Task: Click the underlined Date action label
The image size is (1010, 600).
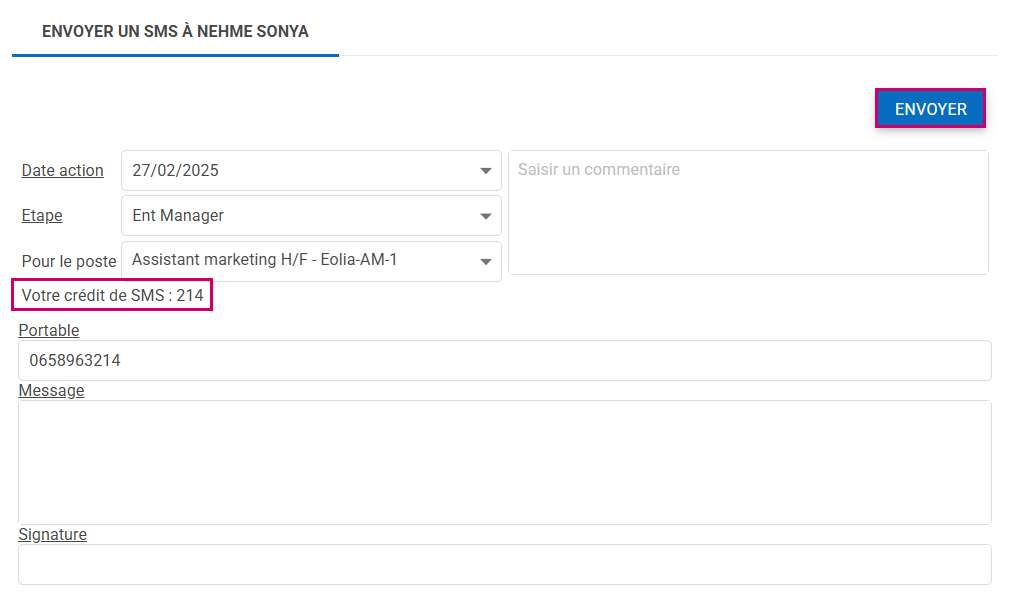Action: click(62, 171)
